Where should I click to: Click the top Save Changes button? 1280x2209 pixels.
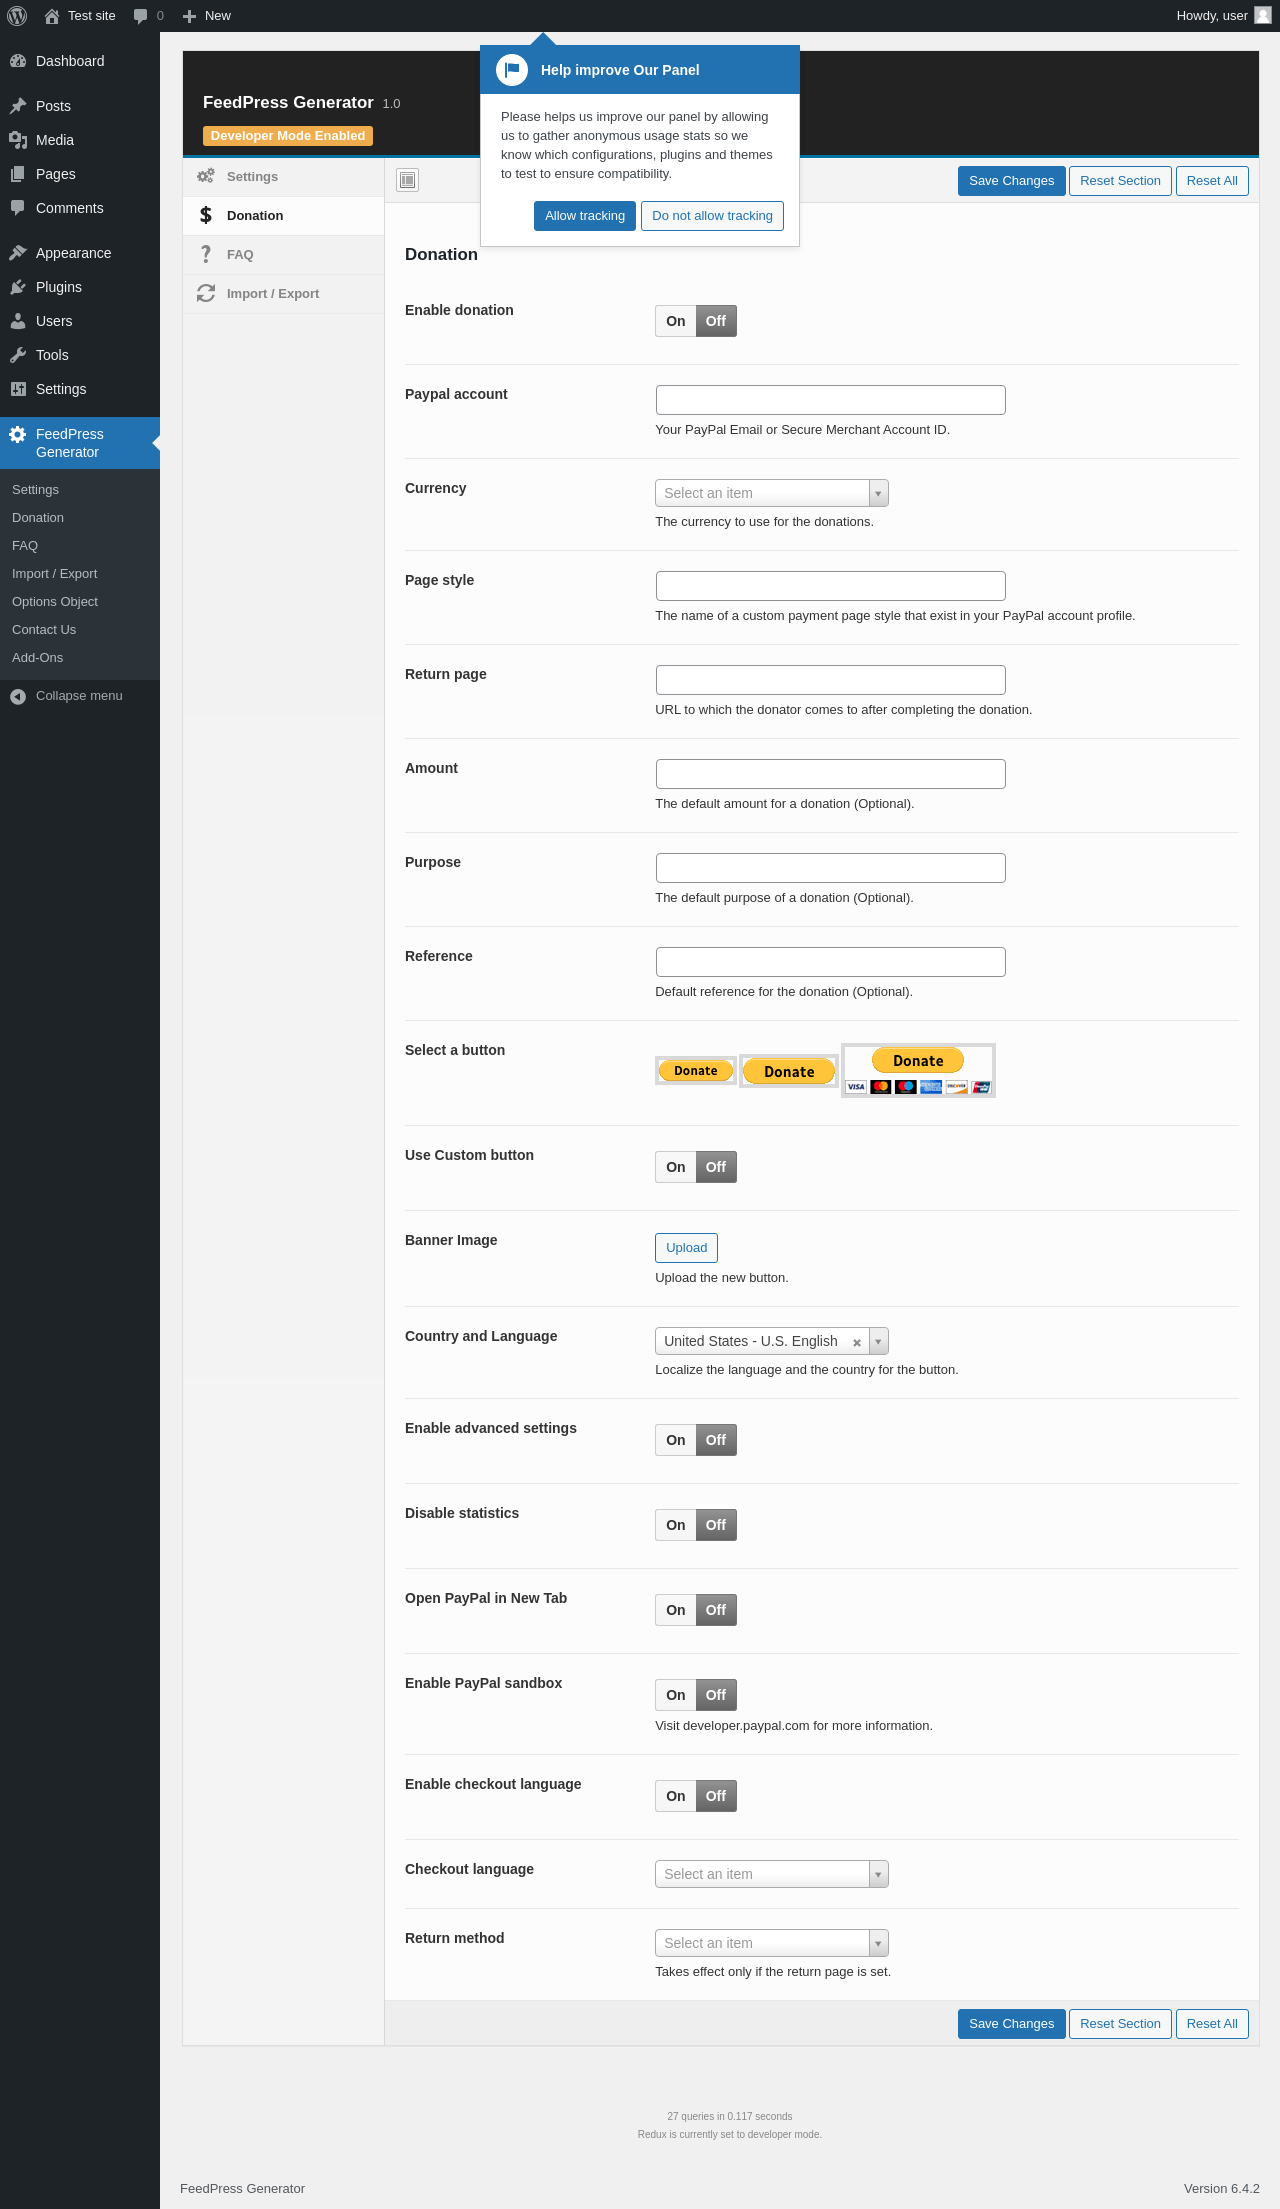pos(1011,181)
